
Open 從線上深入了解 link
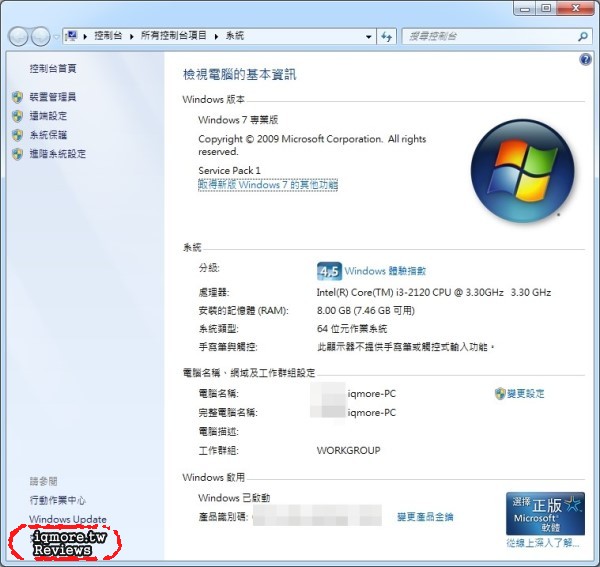pos(543,543)
